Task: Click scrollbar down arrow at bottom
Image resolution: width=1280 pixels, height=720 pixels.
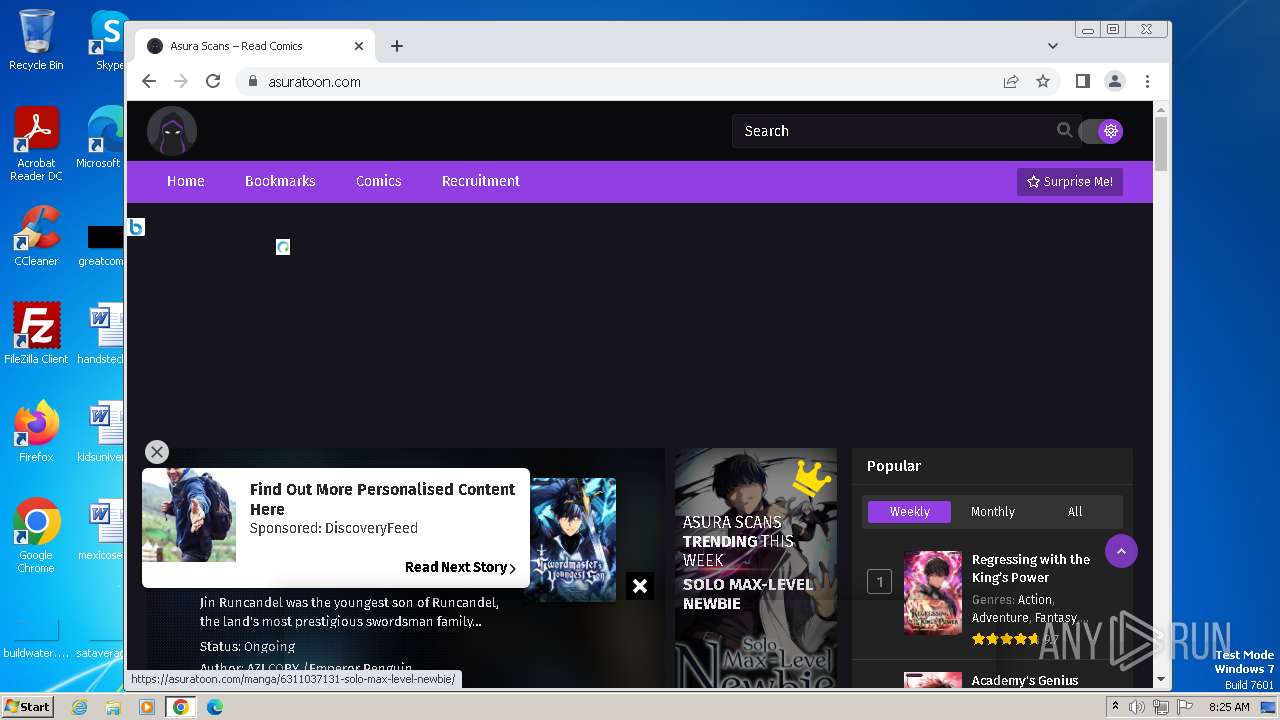Action: 1161,680
